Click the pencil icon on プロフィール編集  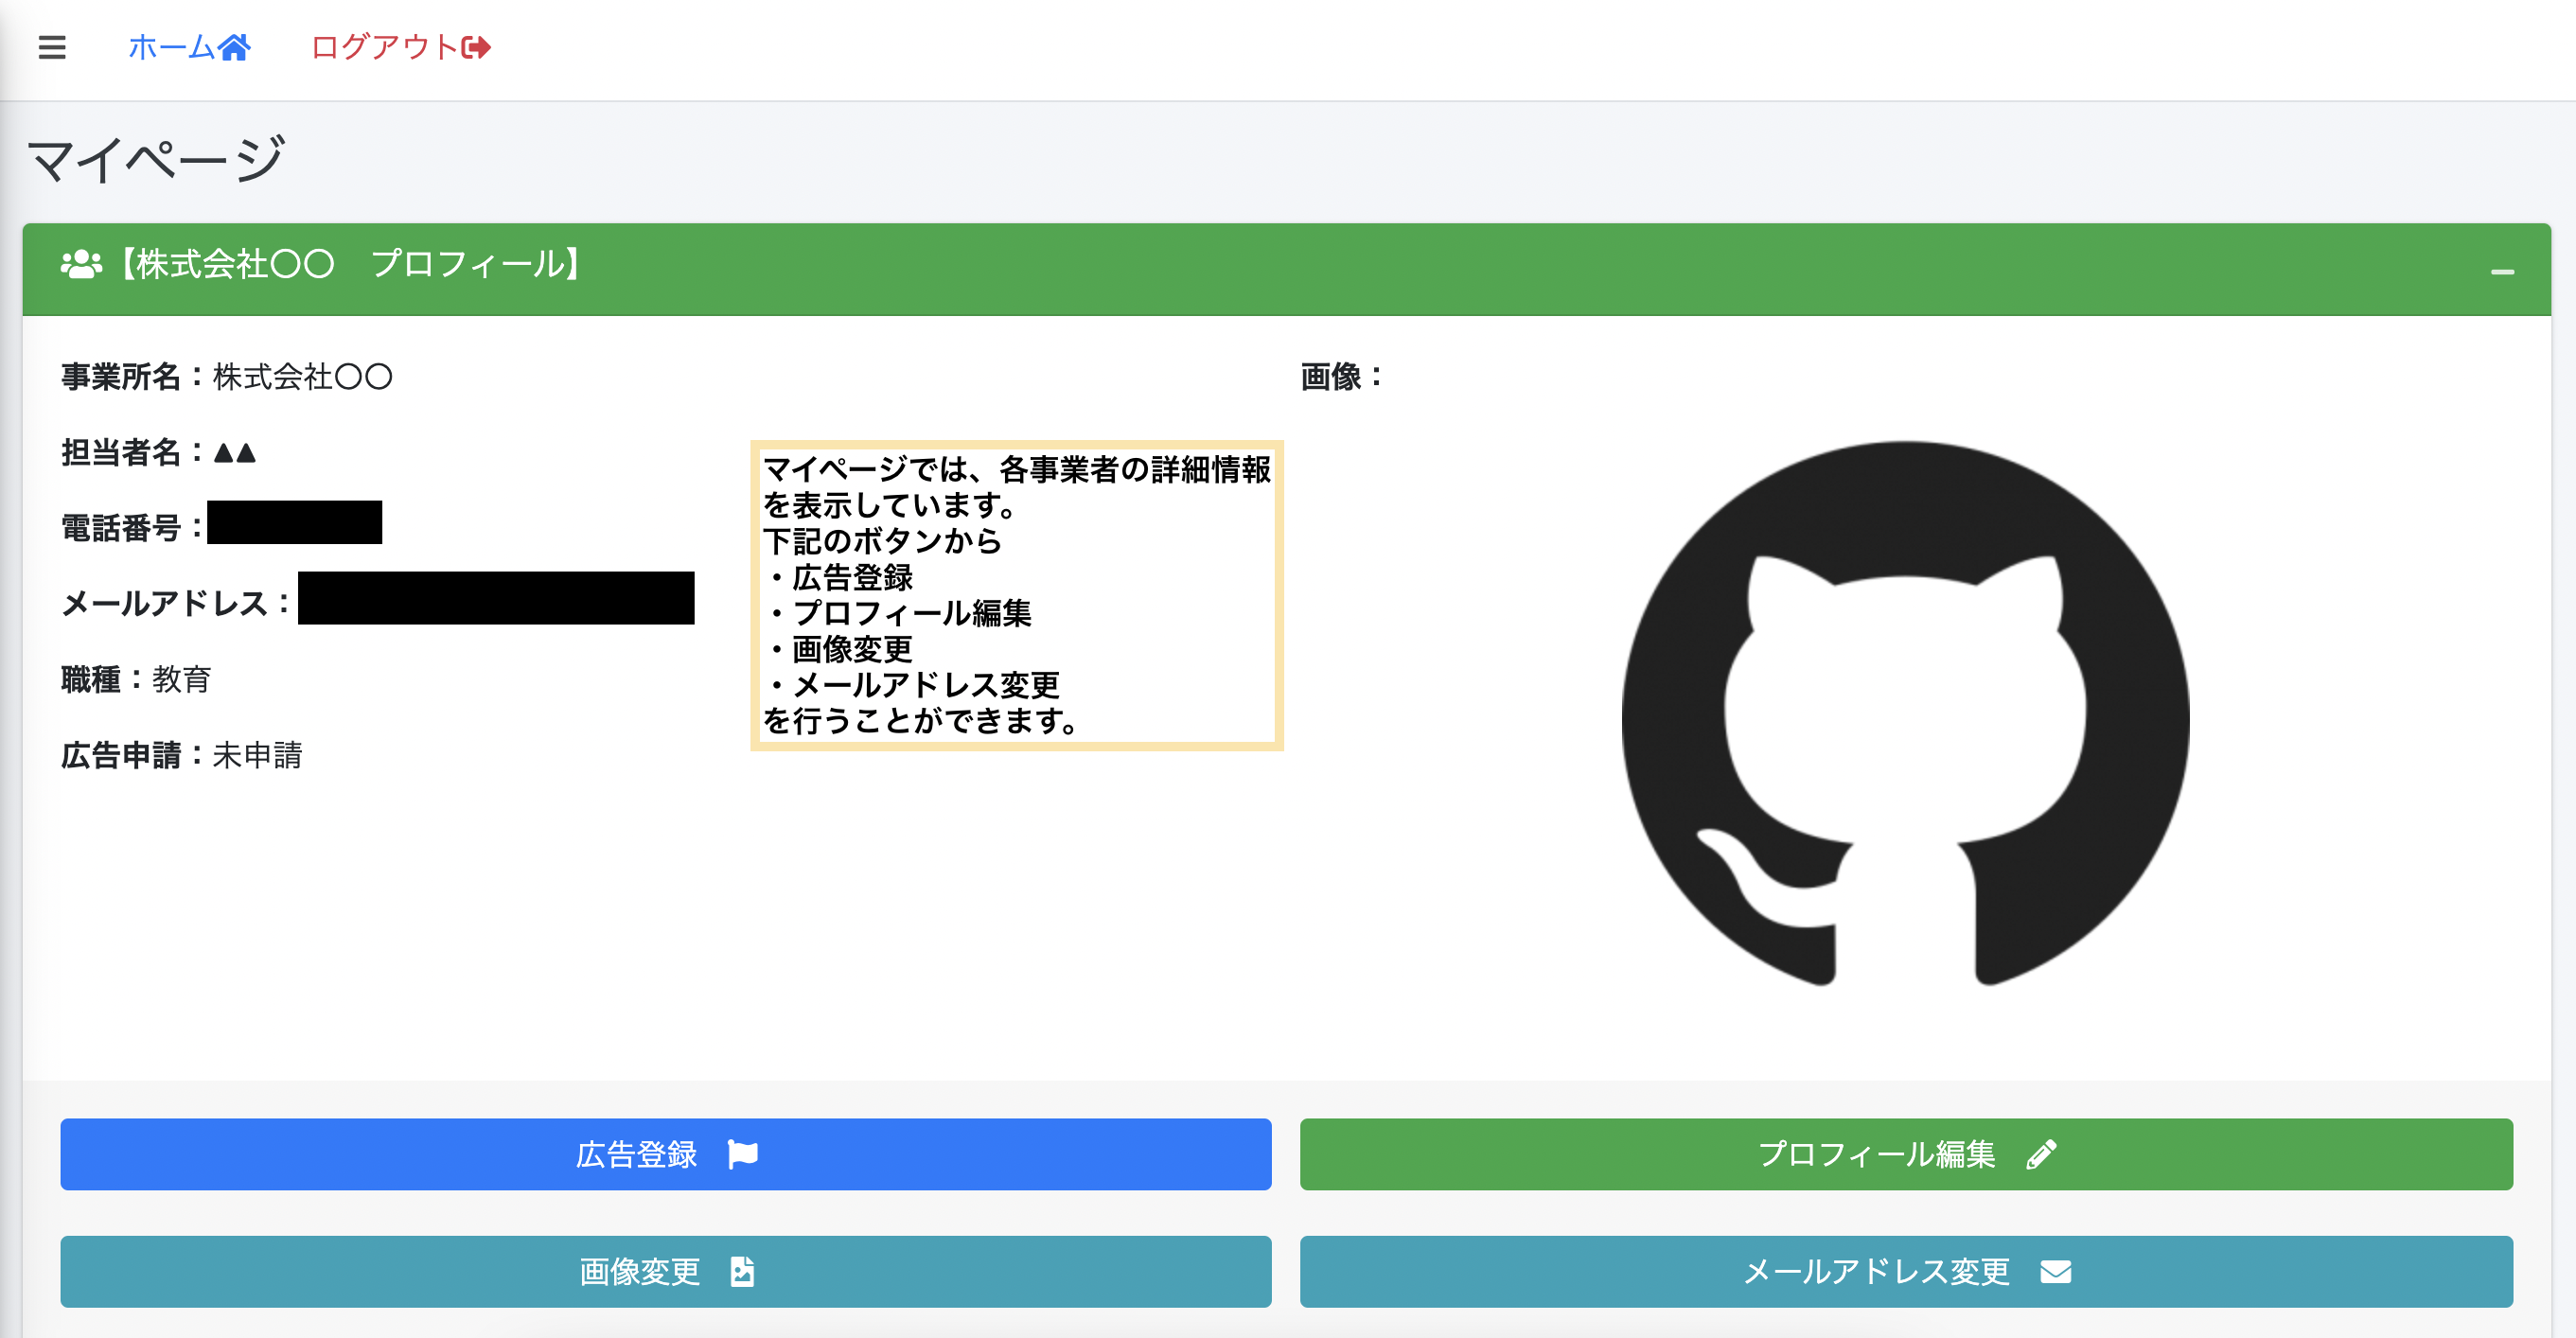coord(2042,1154)
